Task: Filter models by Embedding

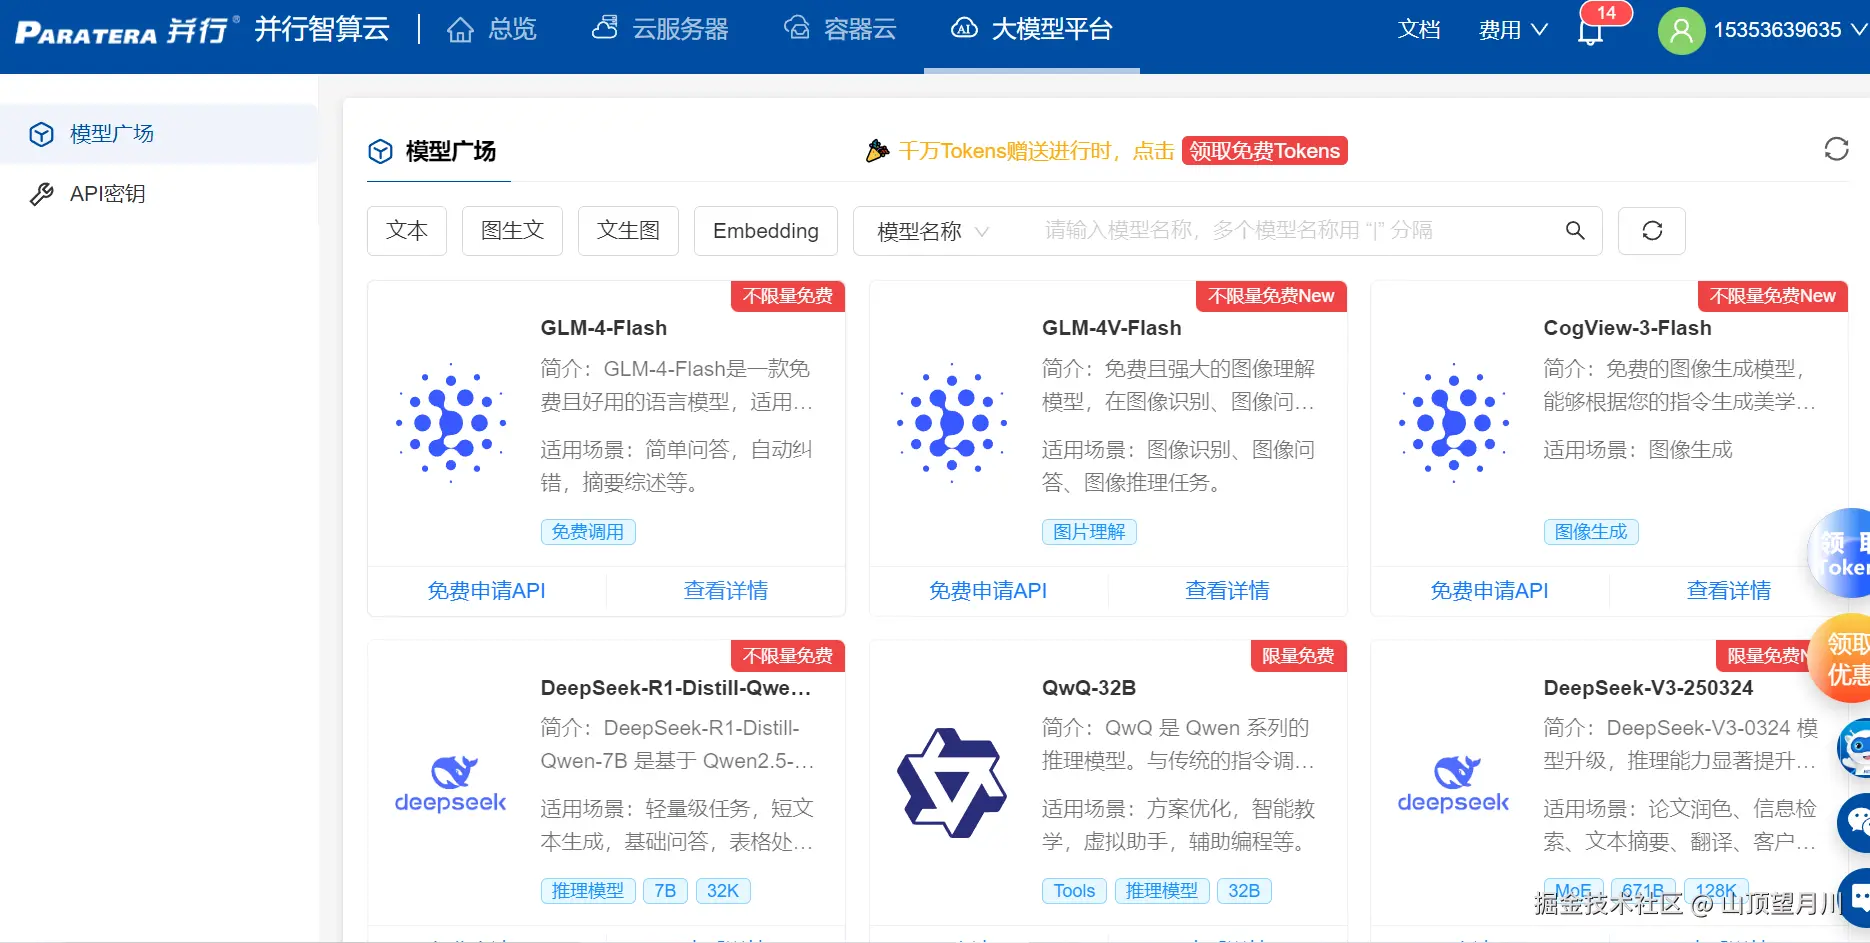Action: point(766,231)
